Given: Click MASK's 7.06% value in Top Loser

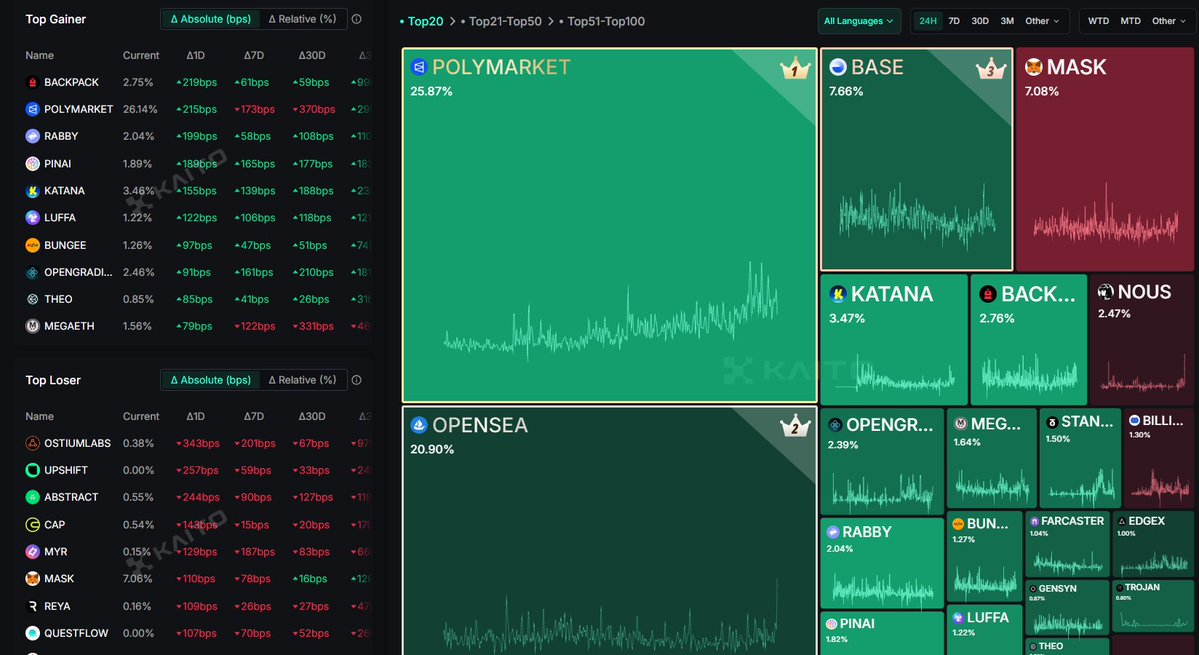Looking at the screenshot, I should coord(138,579).
